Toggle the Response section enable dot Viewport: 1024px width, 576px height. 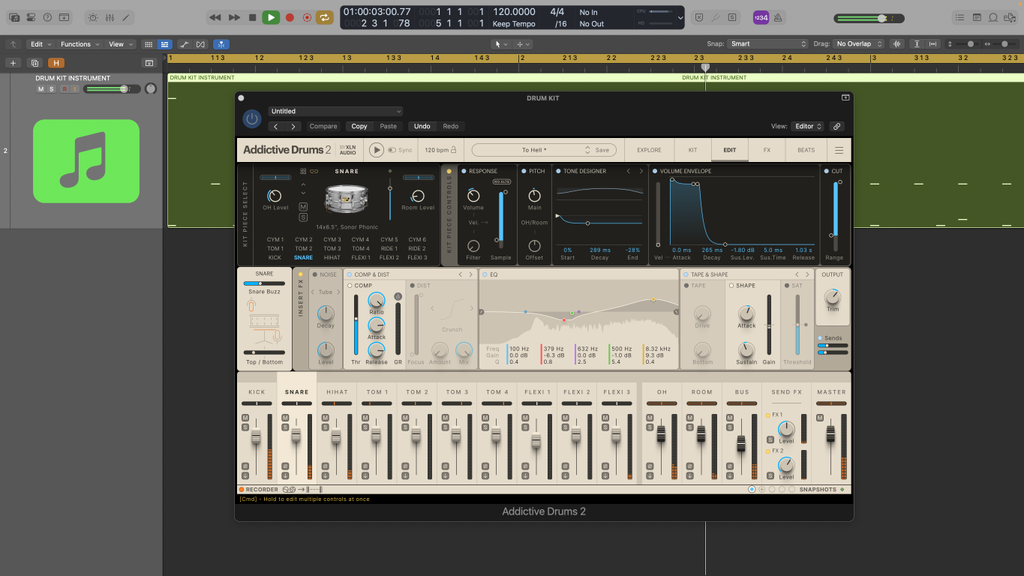click(x=464, y=171)
